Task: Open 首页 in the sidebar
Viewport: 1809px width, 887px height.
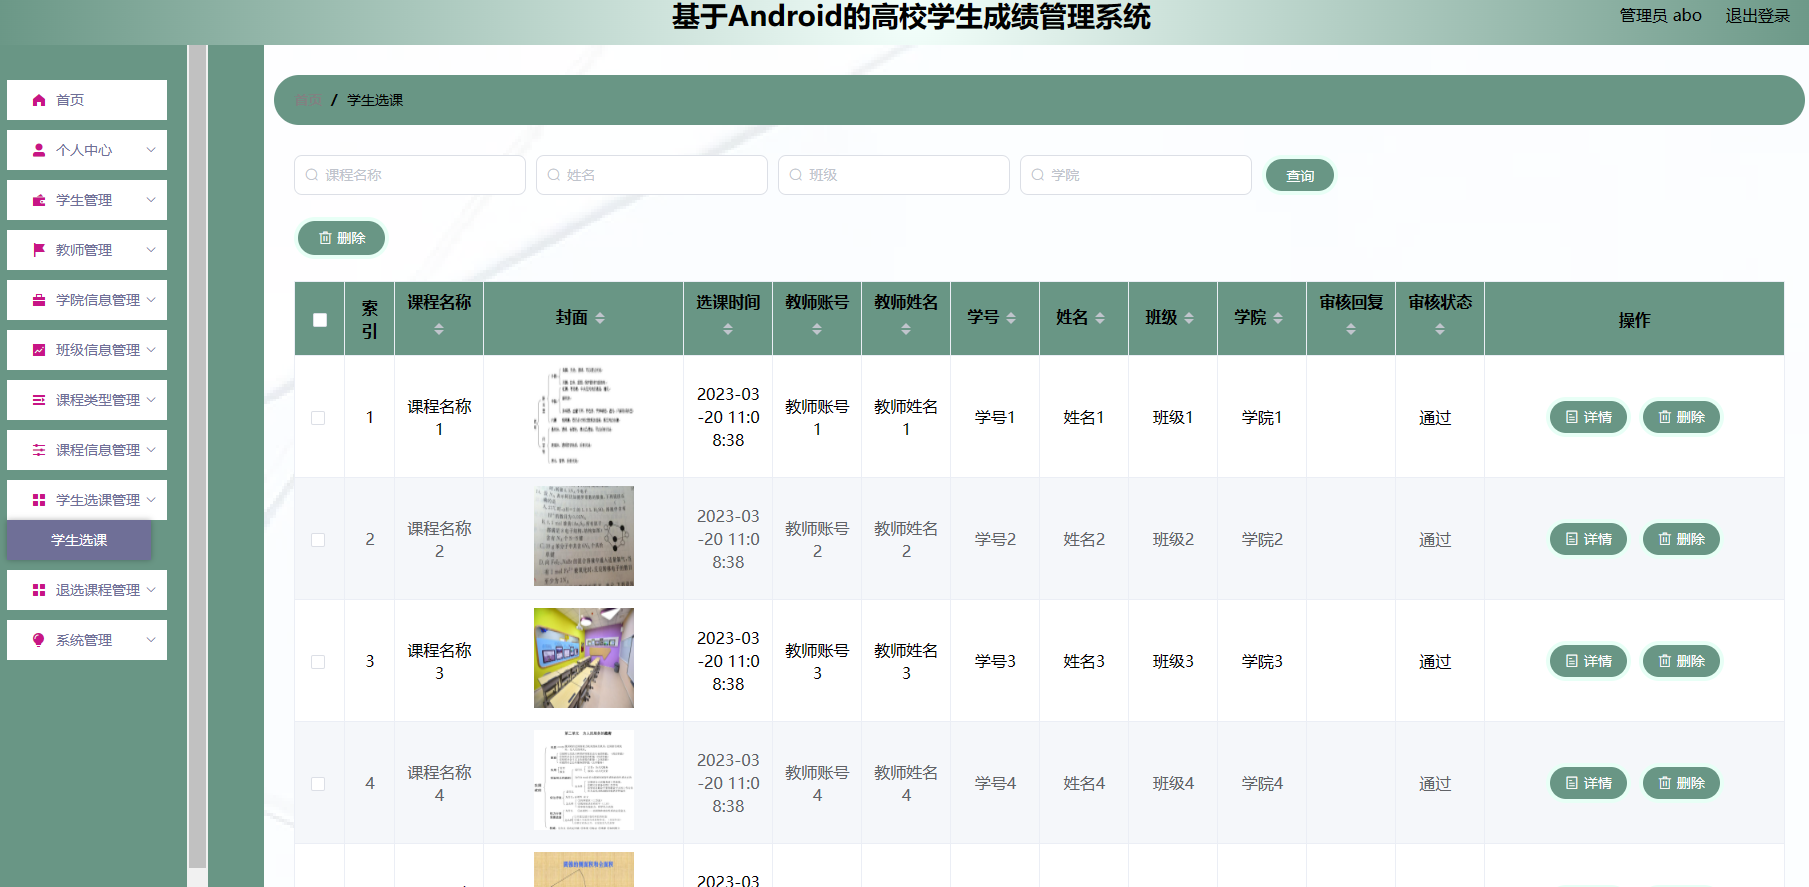Action: (87, 100)
